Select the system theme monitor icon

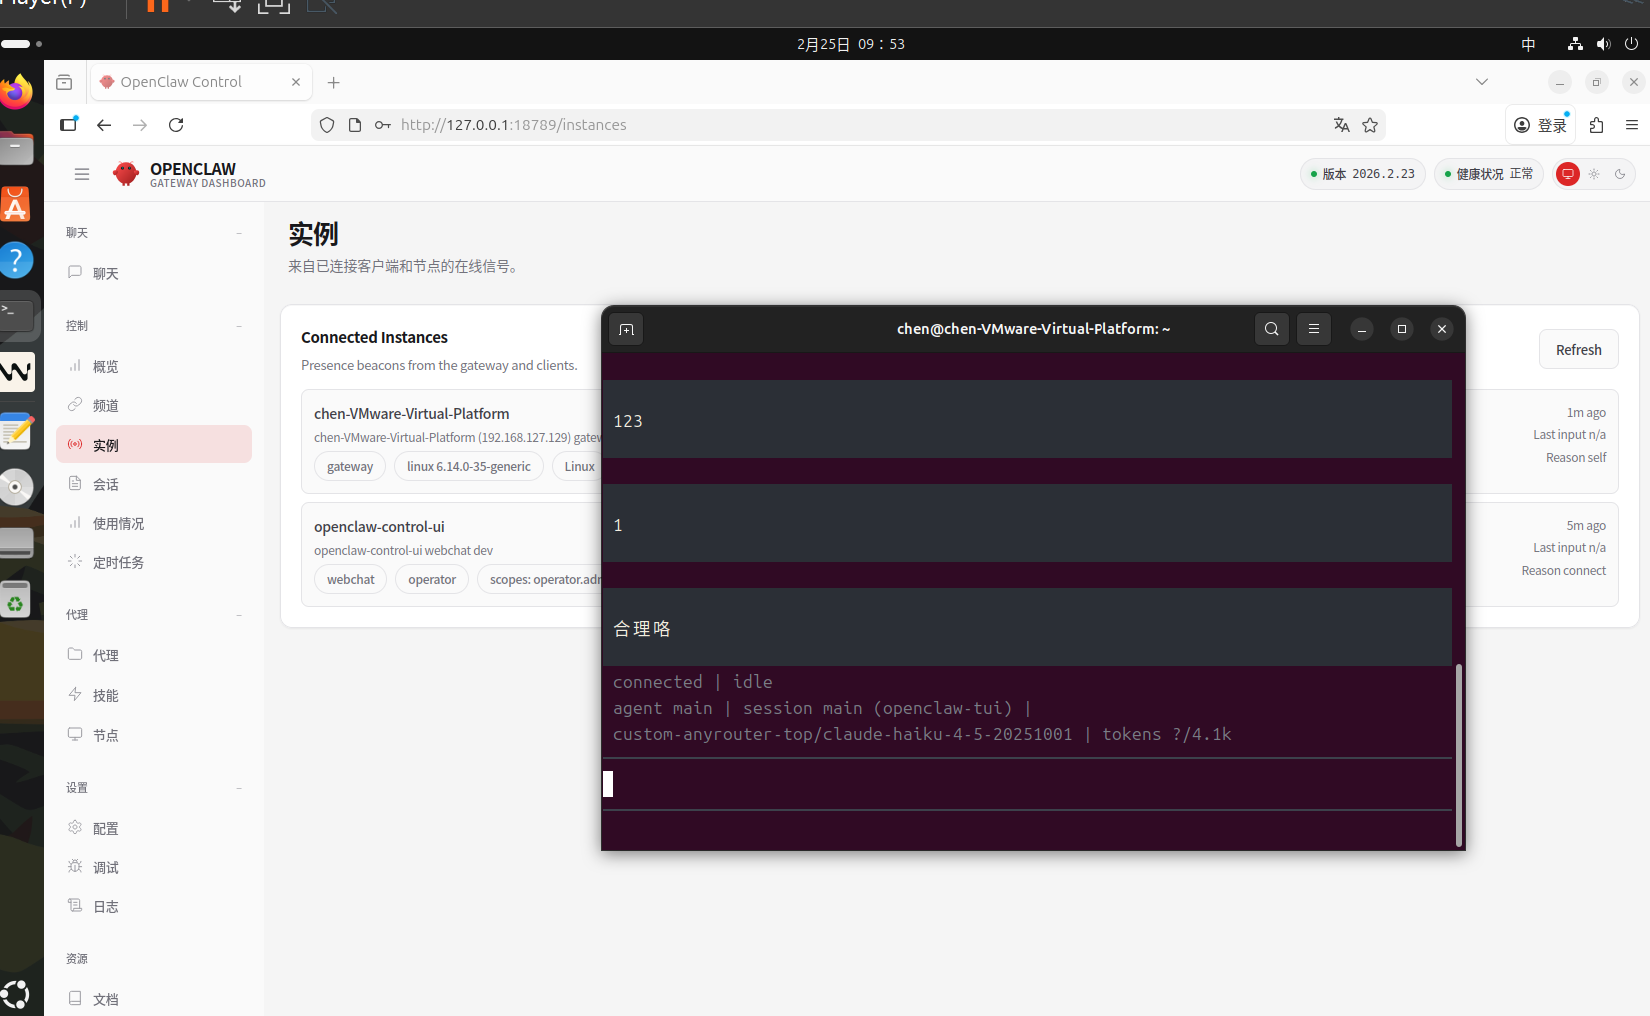click(1568, 174)
